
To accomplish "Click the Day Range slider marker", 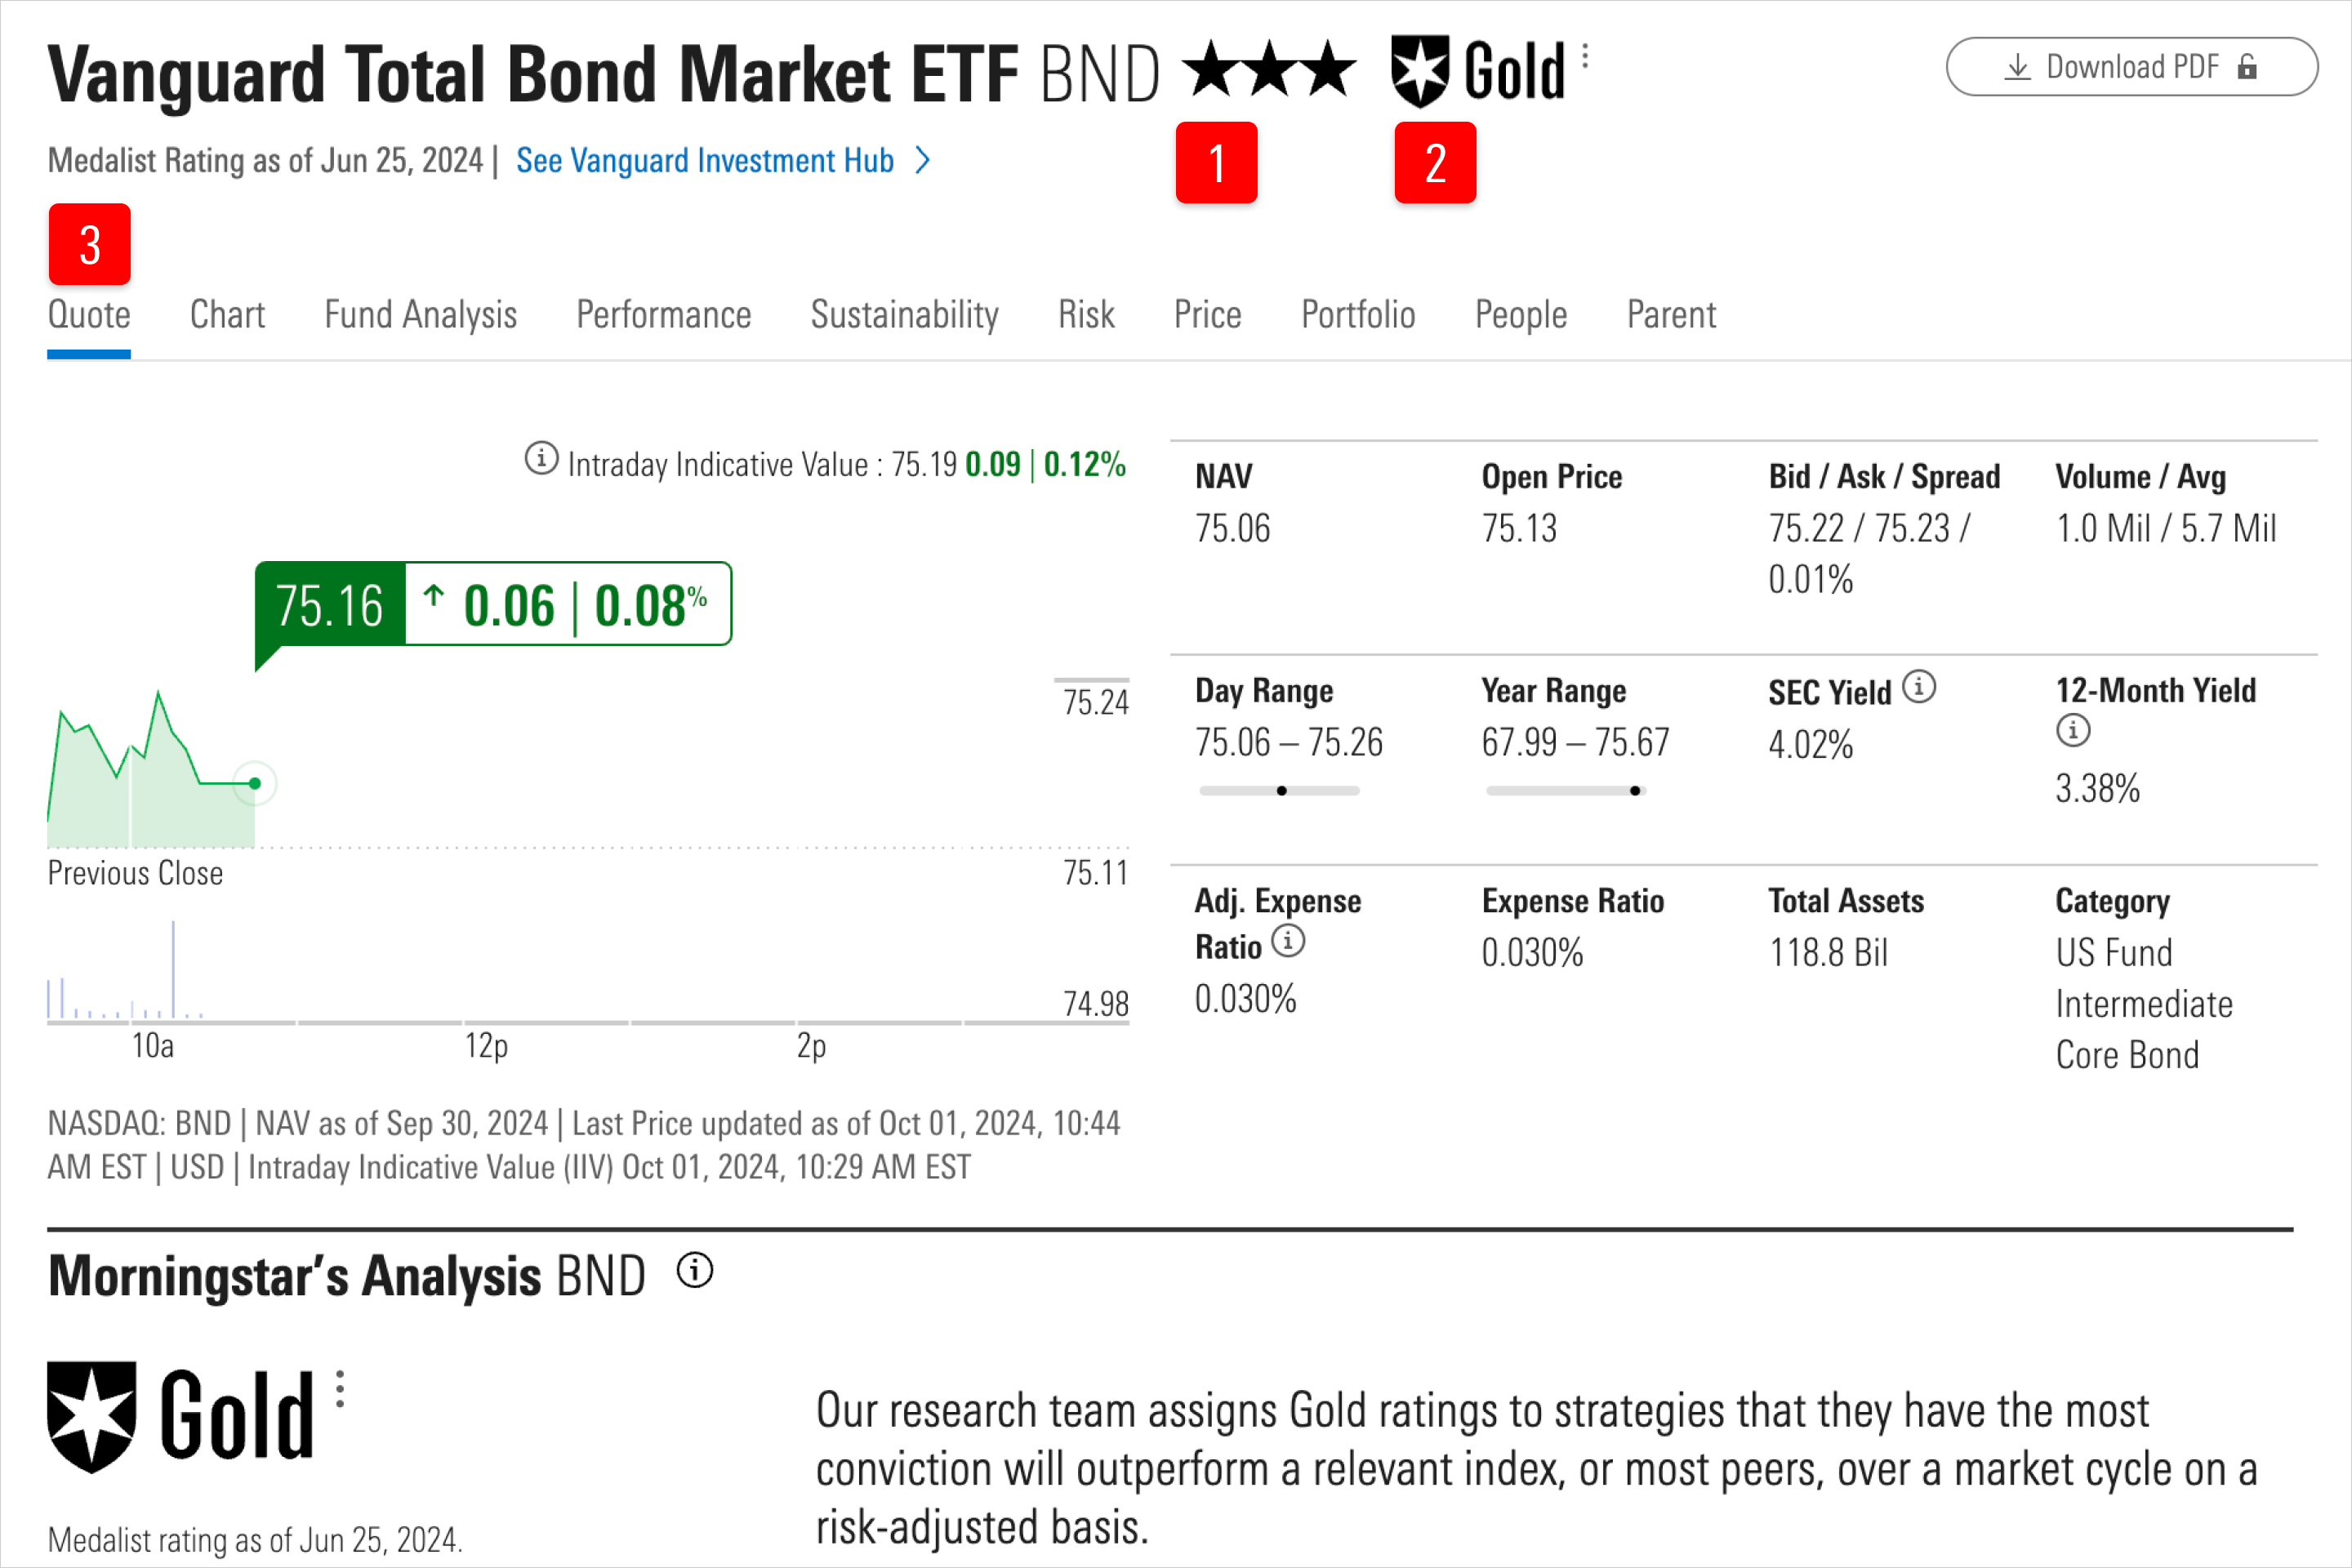I will tap(1281, 790).
